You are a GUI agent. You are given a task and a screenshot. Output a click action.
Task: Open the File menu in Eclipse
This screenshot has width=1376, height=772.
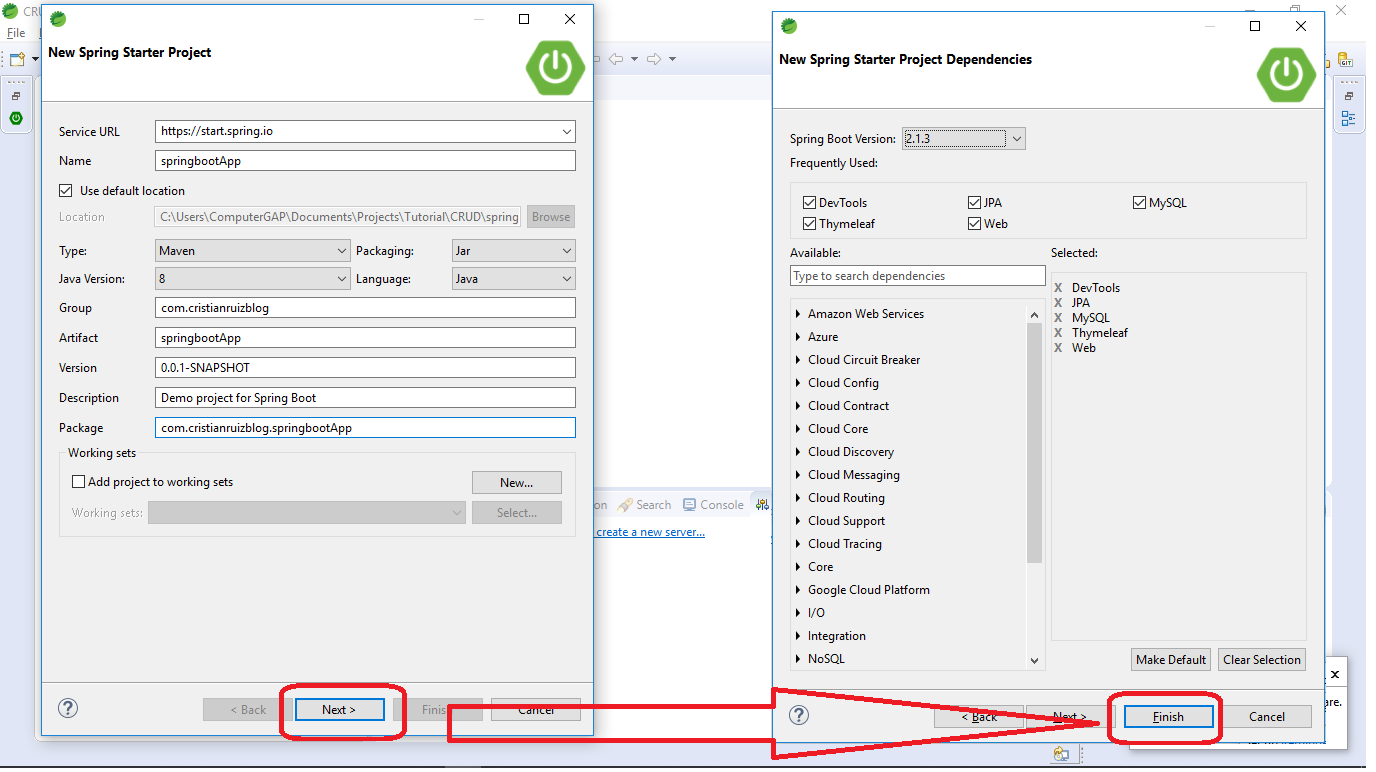(15, 33)
